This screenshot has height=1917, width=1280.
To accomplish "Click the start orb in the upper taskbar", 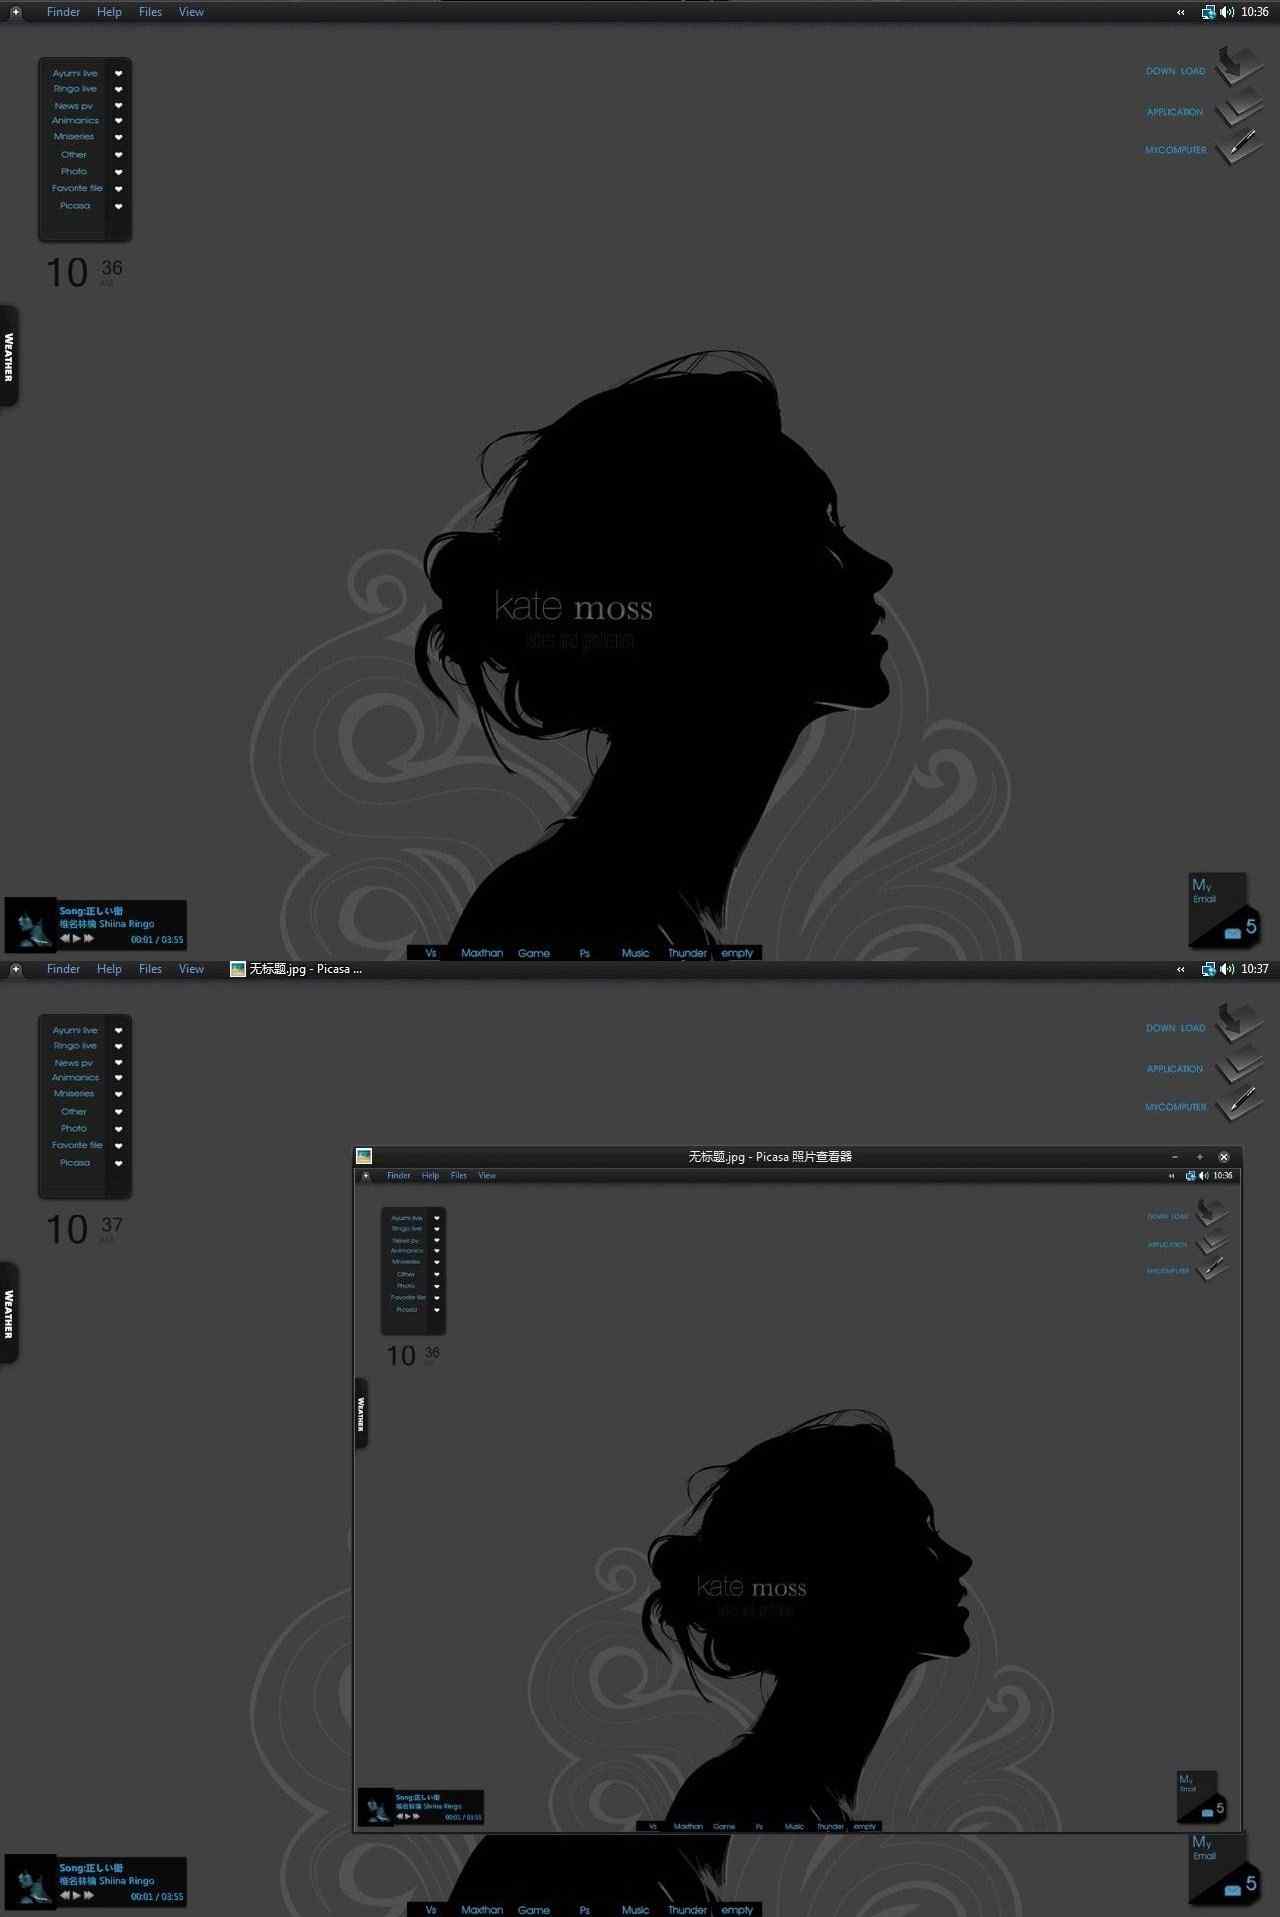I will (x=16, y=12).
